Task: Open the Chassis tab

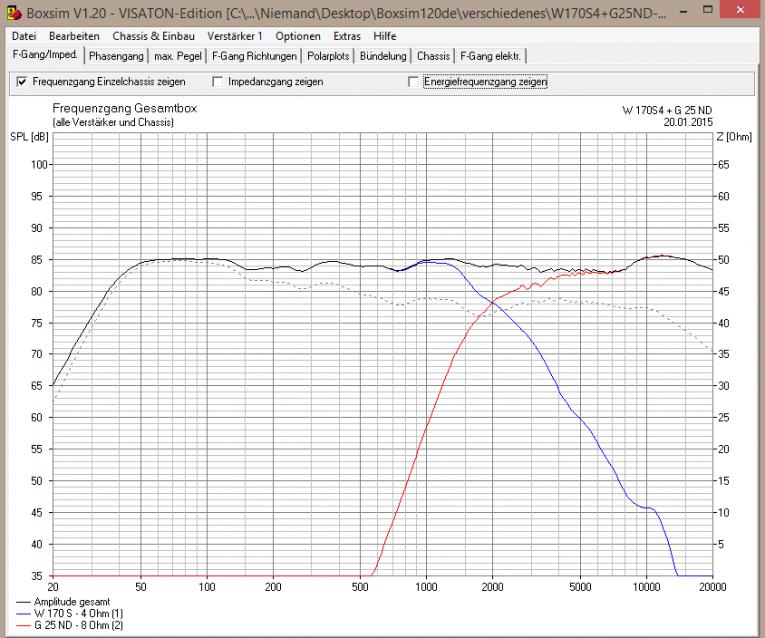Action: [433, 56]
